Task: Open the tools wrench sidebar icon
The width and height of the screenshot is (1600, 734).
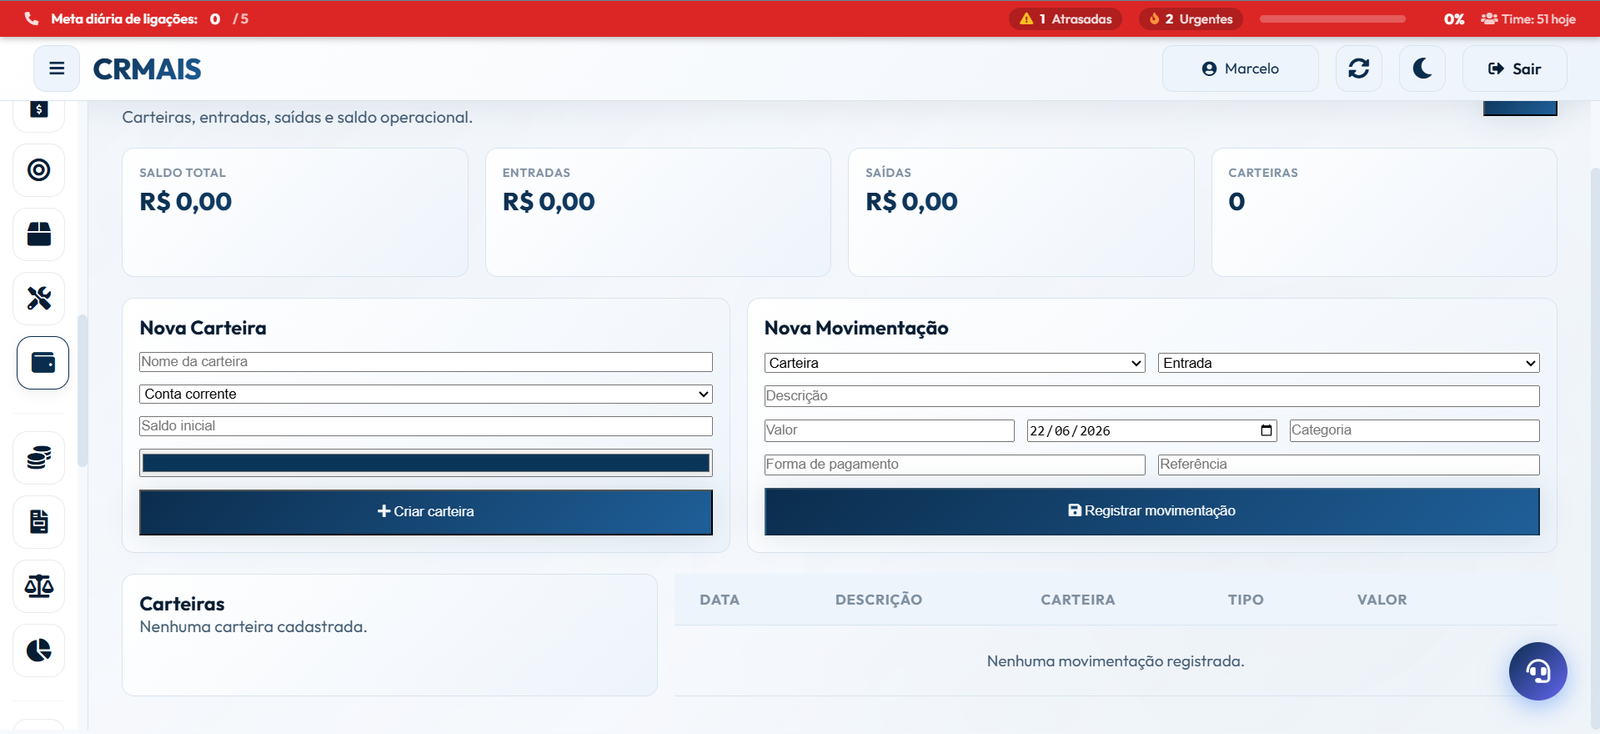Action: click(x=39, y=298)
